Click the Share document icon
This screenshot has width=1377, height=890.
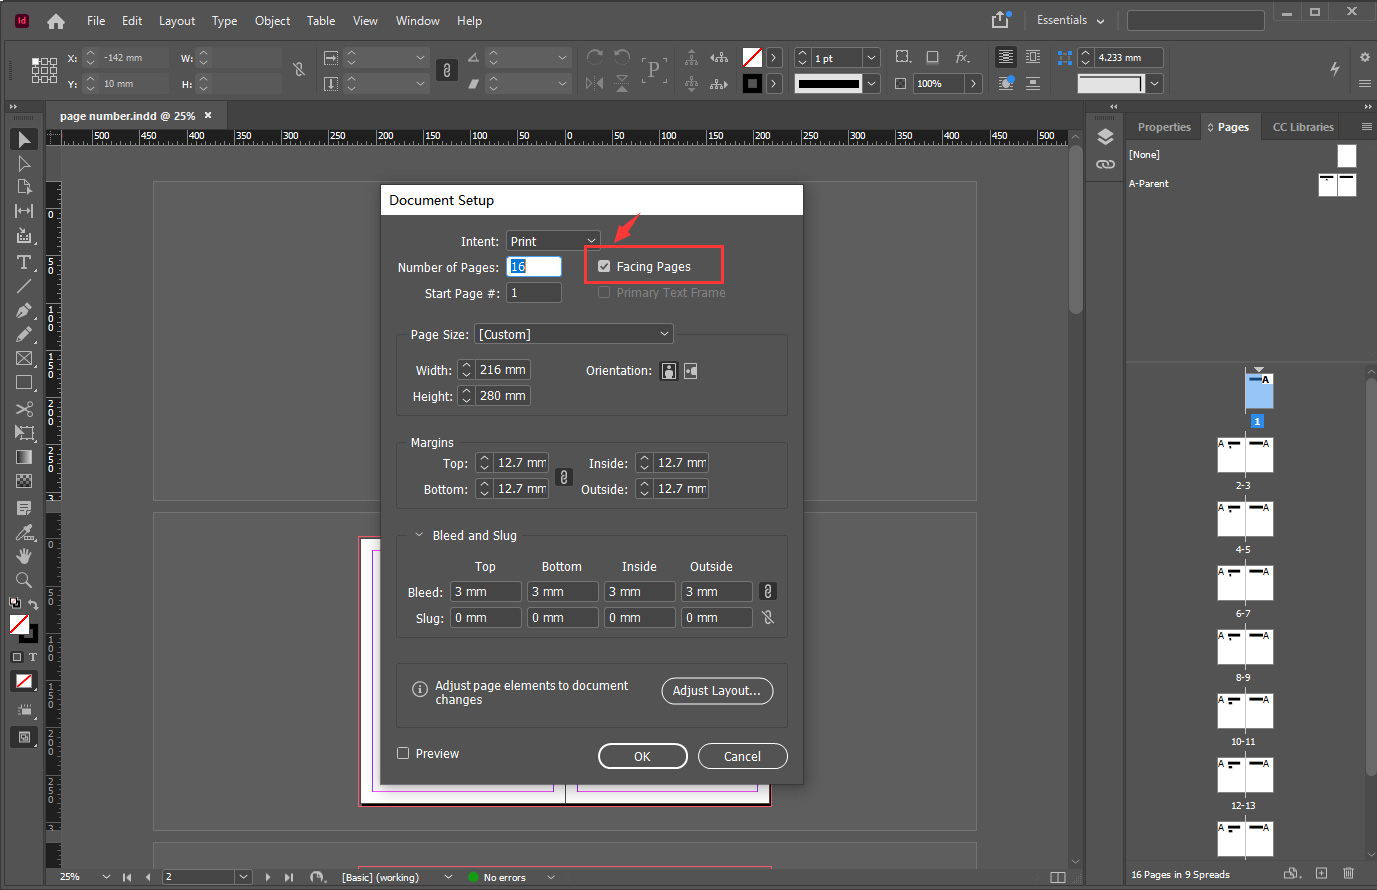1000,20
